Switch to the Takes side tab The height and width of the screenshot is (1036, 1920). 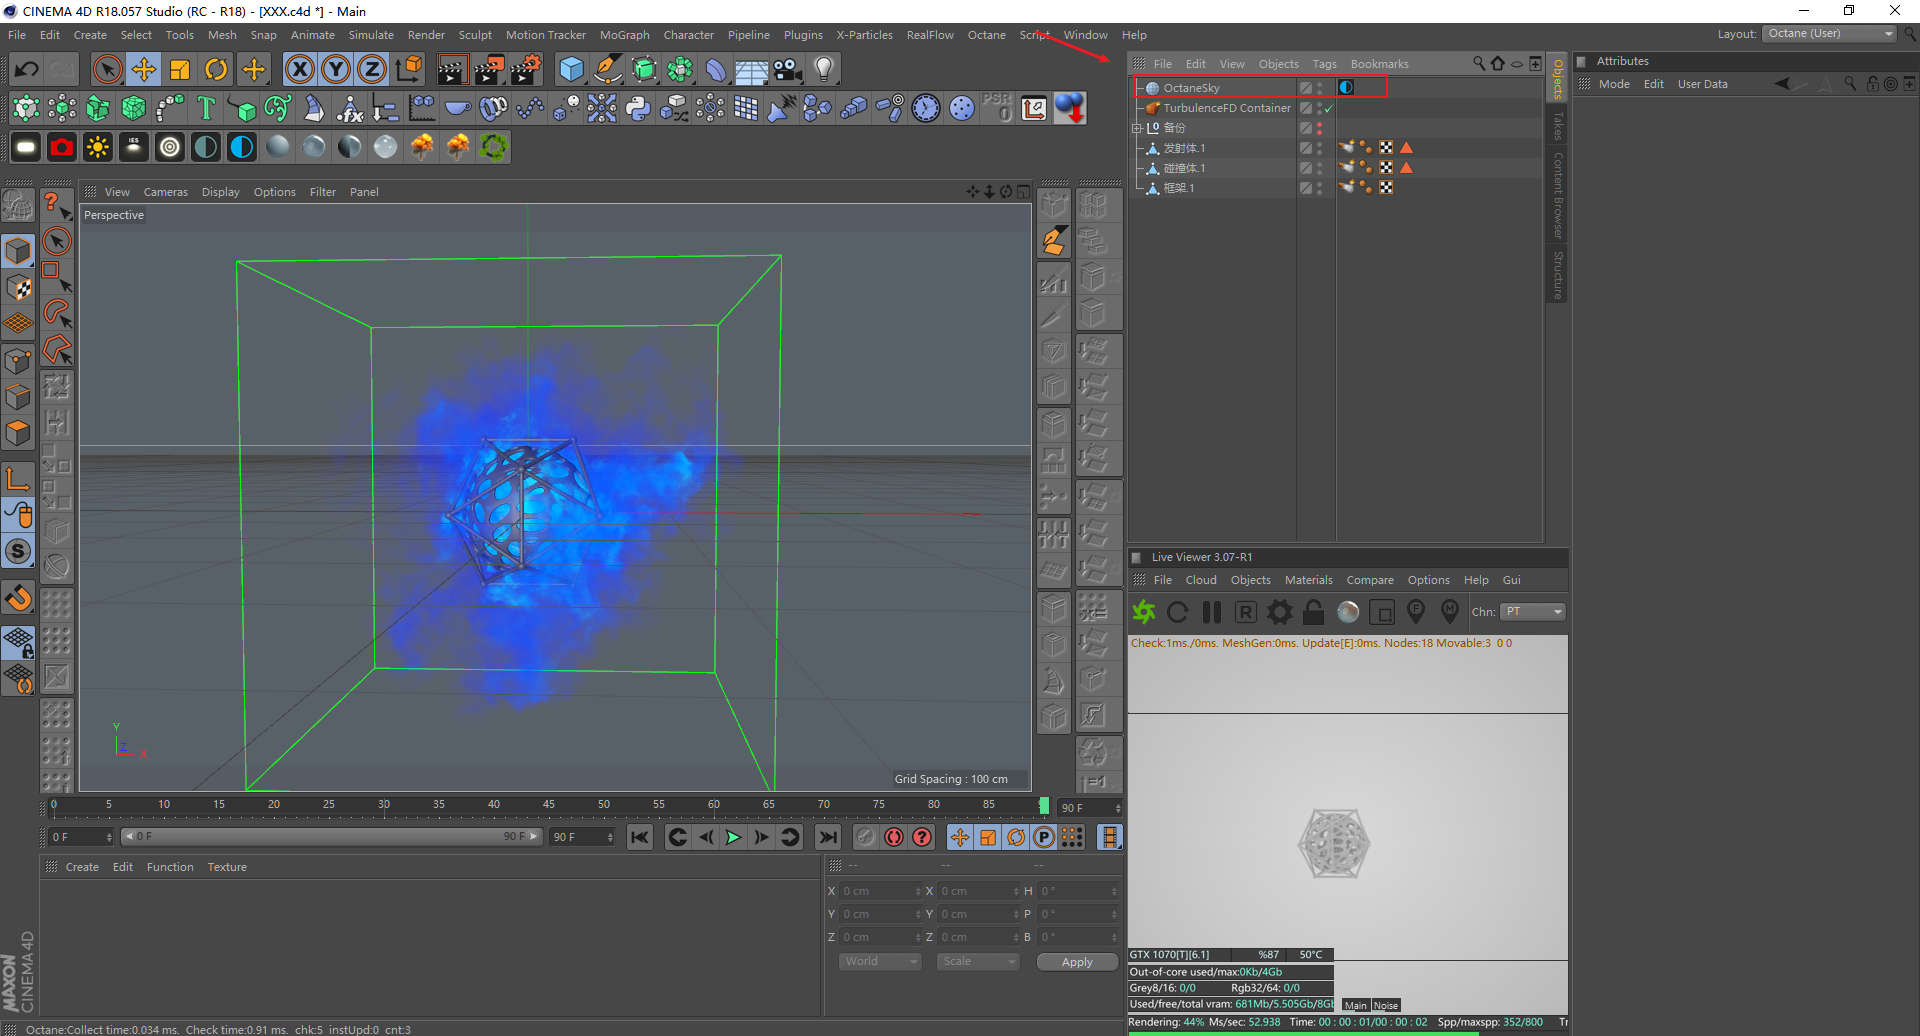tap(1557, 127)
